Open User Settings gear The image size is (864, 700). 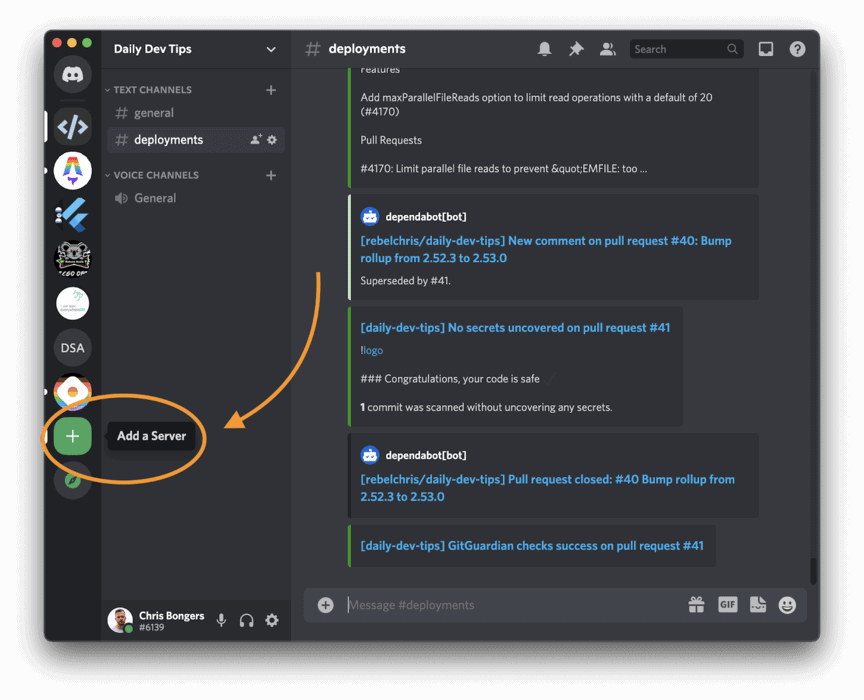coord(272,620)
